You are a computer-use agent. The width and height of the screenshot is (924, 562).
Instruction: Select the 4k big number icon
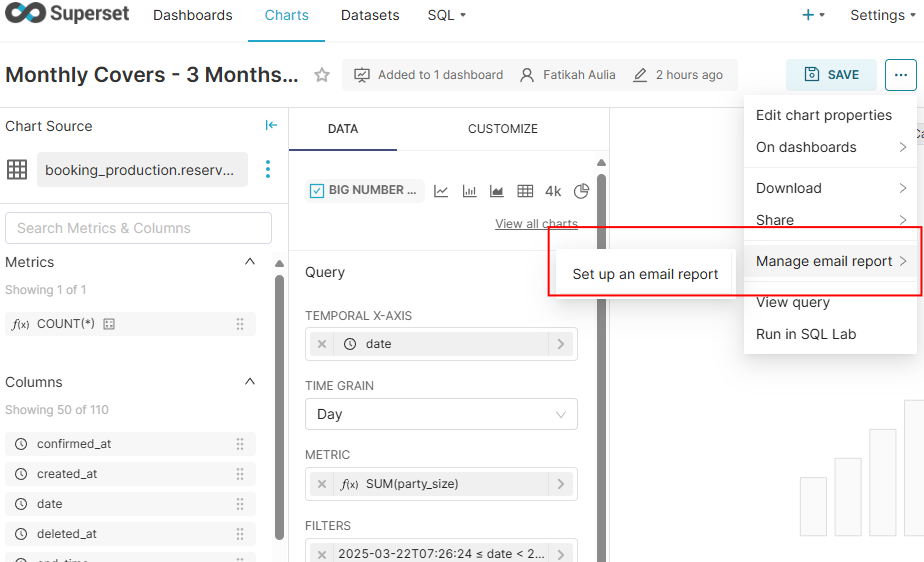point(553,191)
